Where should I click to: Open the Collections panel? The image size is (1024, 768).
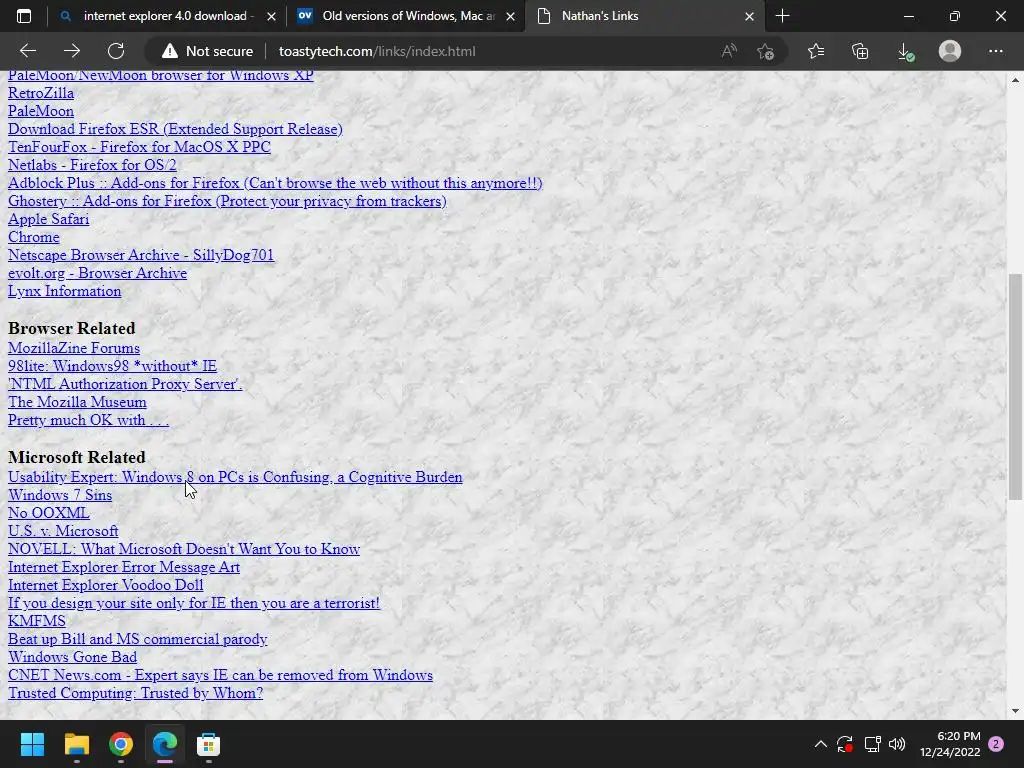click(860, 51)
